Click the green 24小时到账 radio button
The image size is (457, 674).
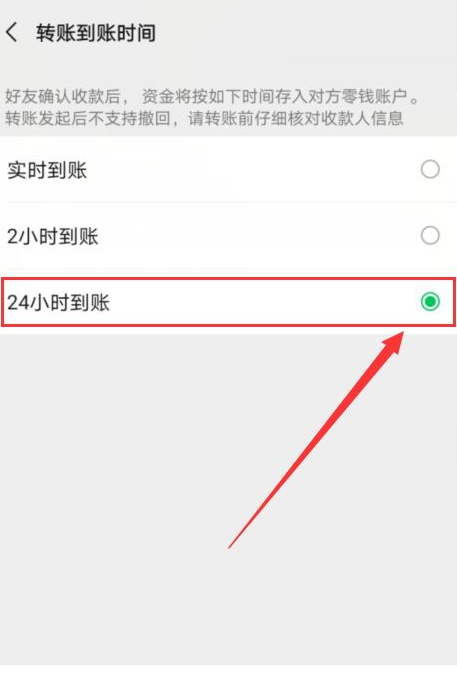430,302
